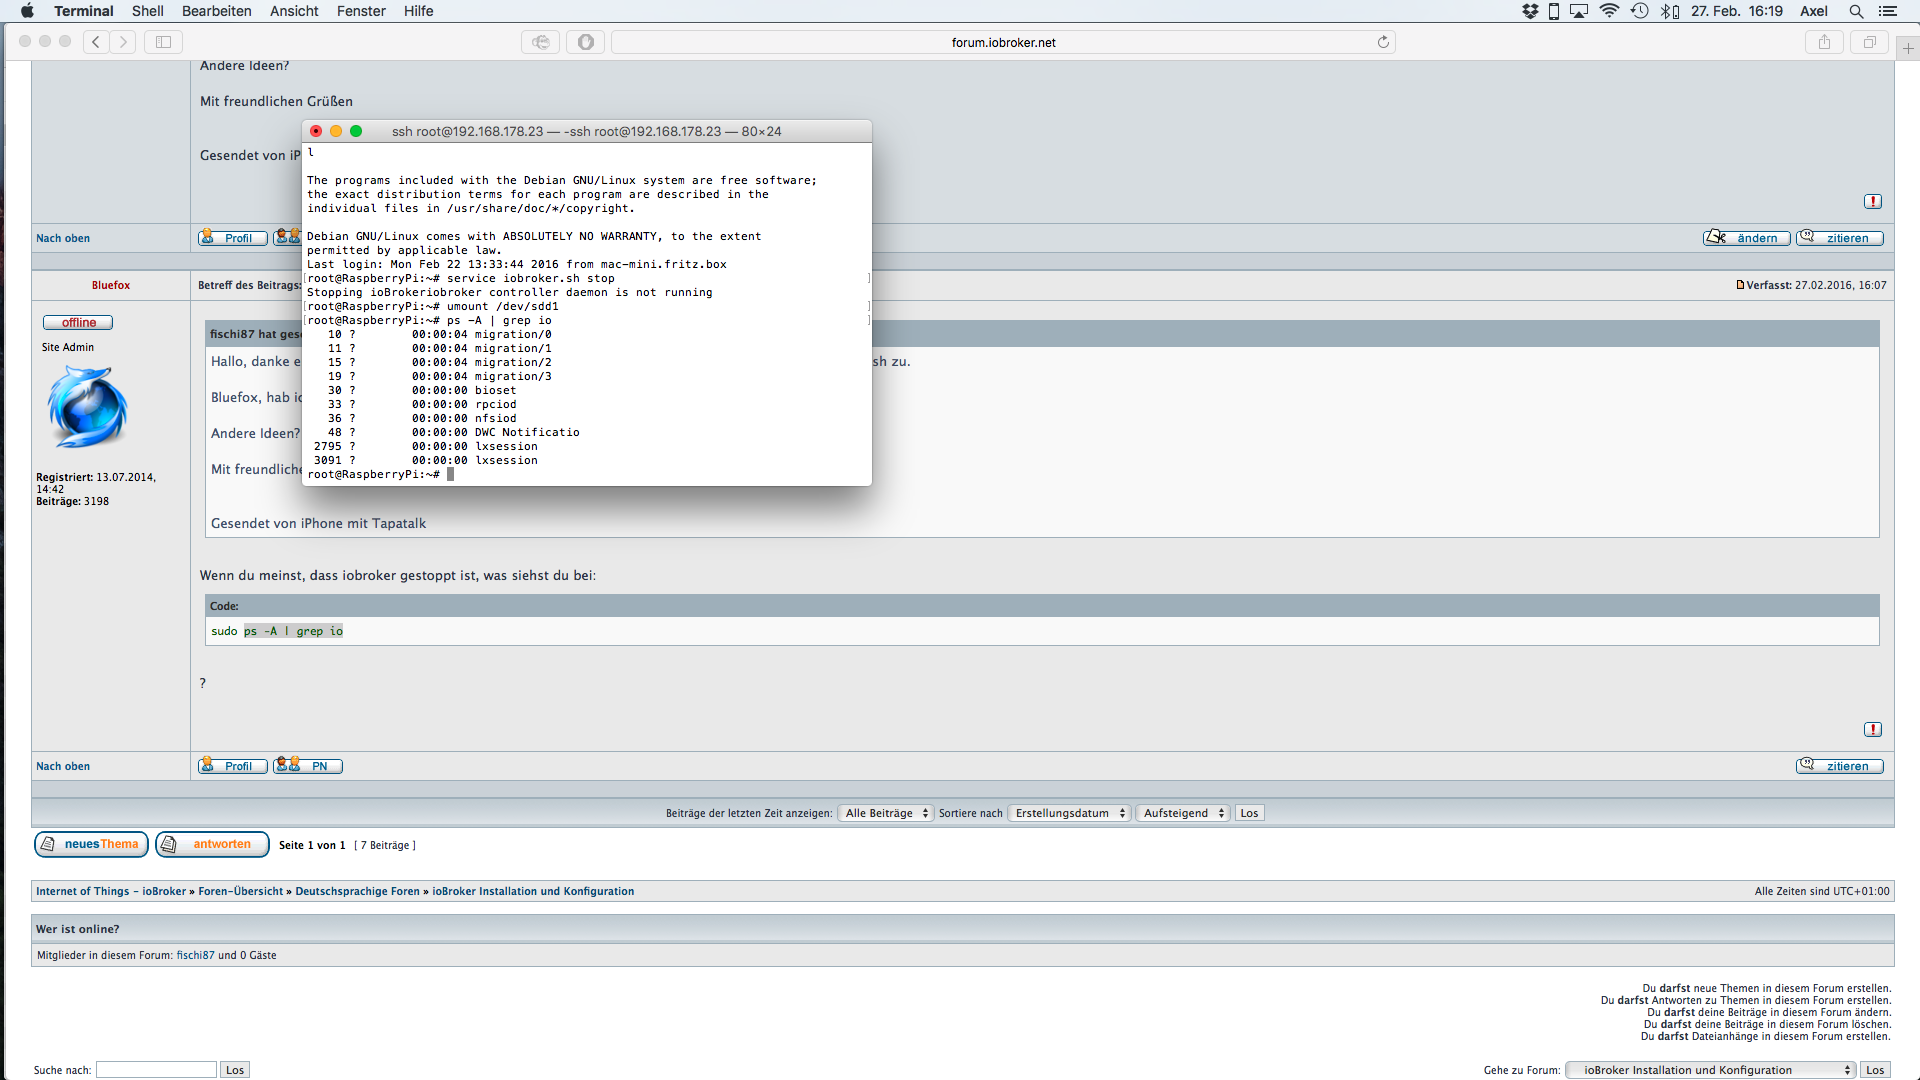Viewport: 1920px width, 1080px height.
Task: Click the neues Thema button
Action: [91, 845]
